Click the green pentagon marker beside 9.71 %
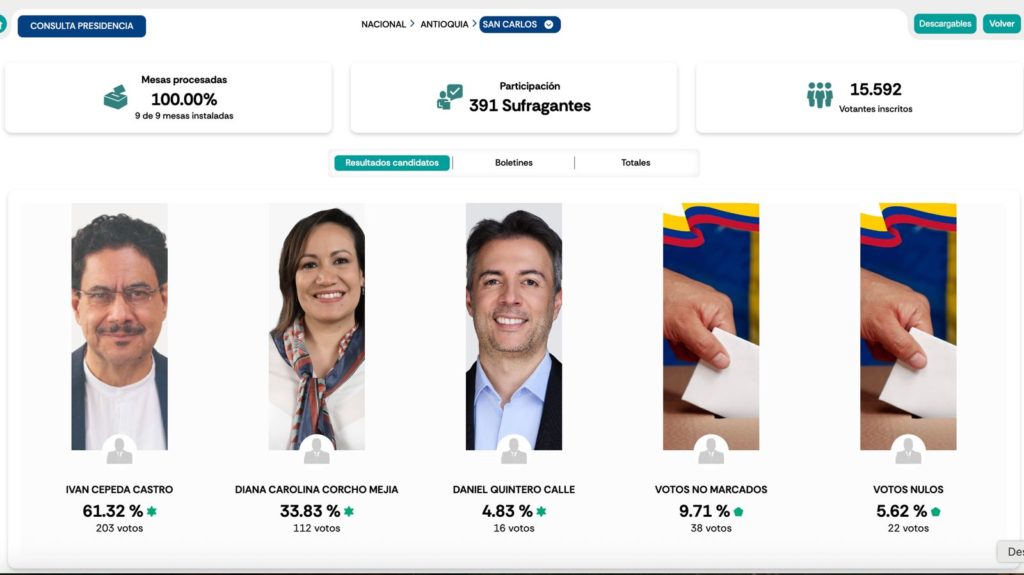 pyautogui.click(x=739, y=512)
